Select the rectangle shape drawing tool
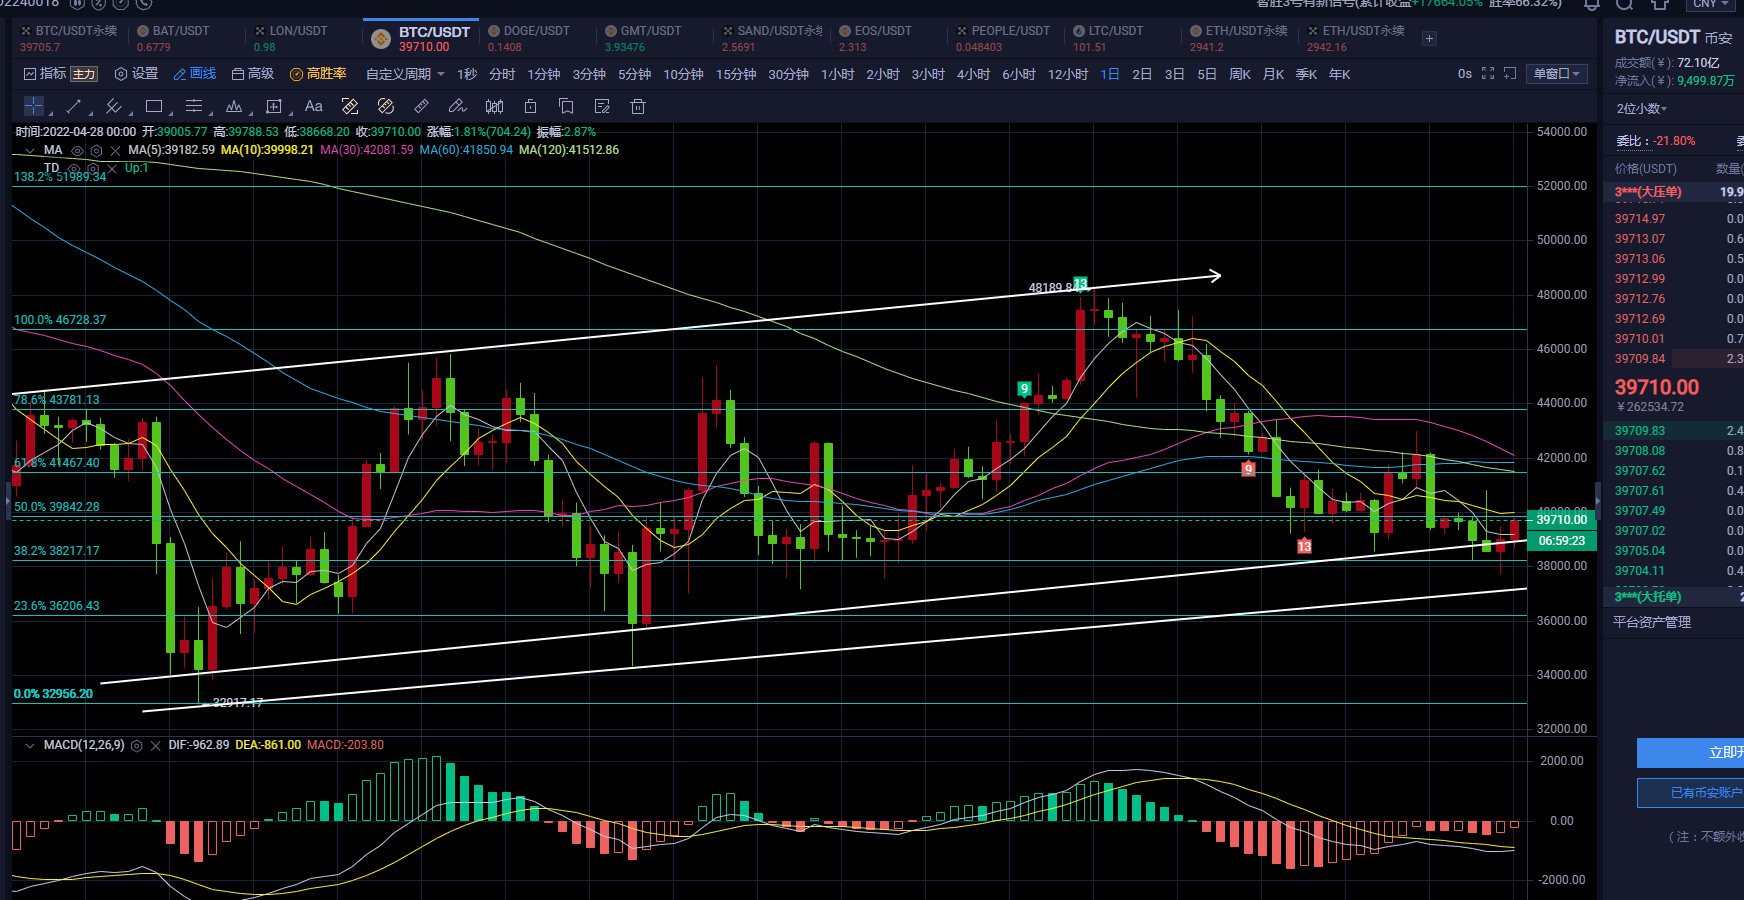1744x900 pixels. click(154, 106)
